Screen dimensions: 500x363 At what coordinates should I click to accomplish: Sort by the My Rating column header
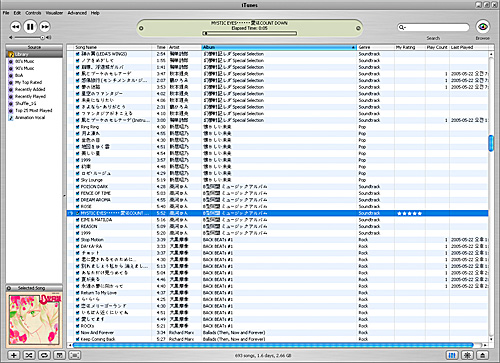[x=405, y=47]
